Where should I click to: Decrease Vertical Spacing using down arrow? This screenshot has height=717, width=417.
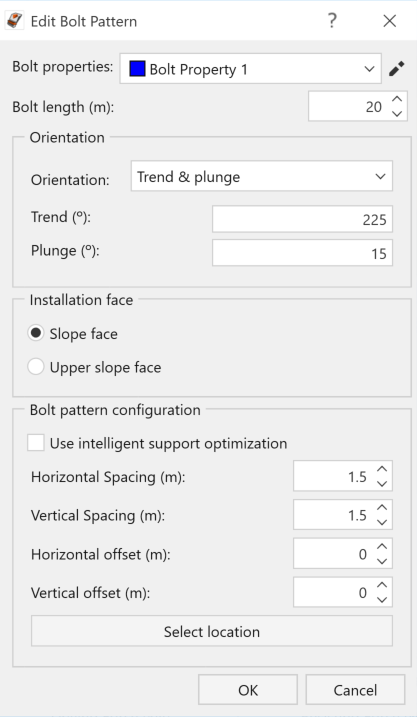pos(382,522)
